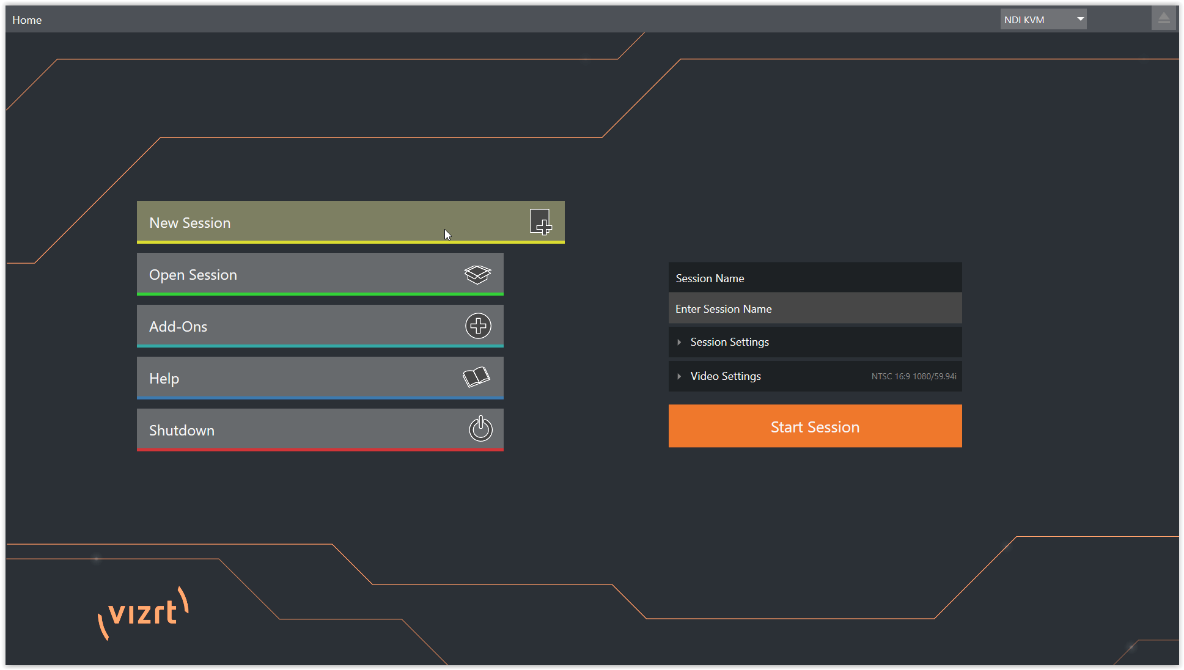Click the New Session page-plus icon

tap(541, 222)
